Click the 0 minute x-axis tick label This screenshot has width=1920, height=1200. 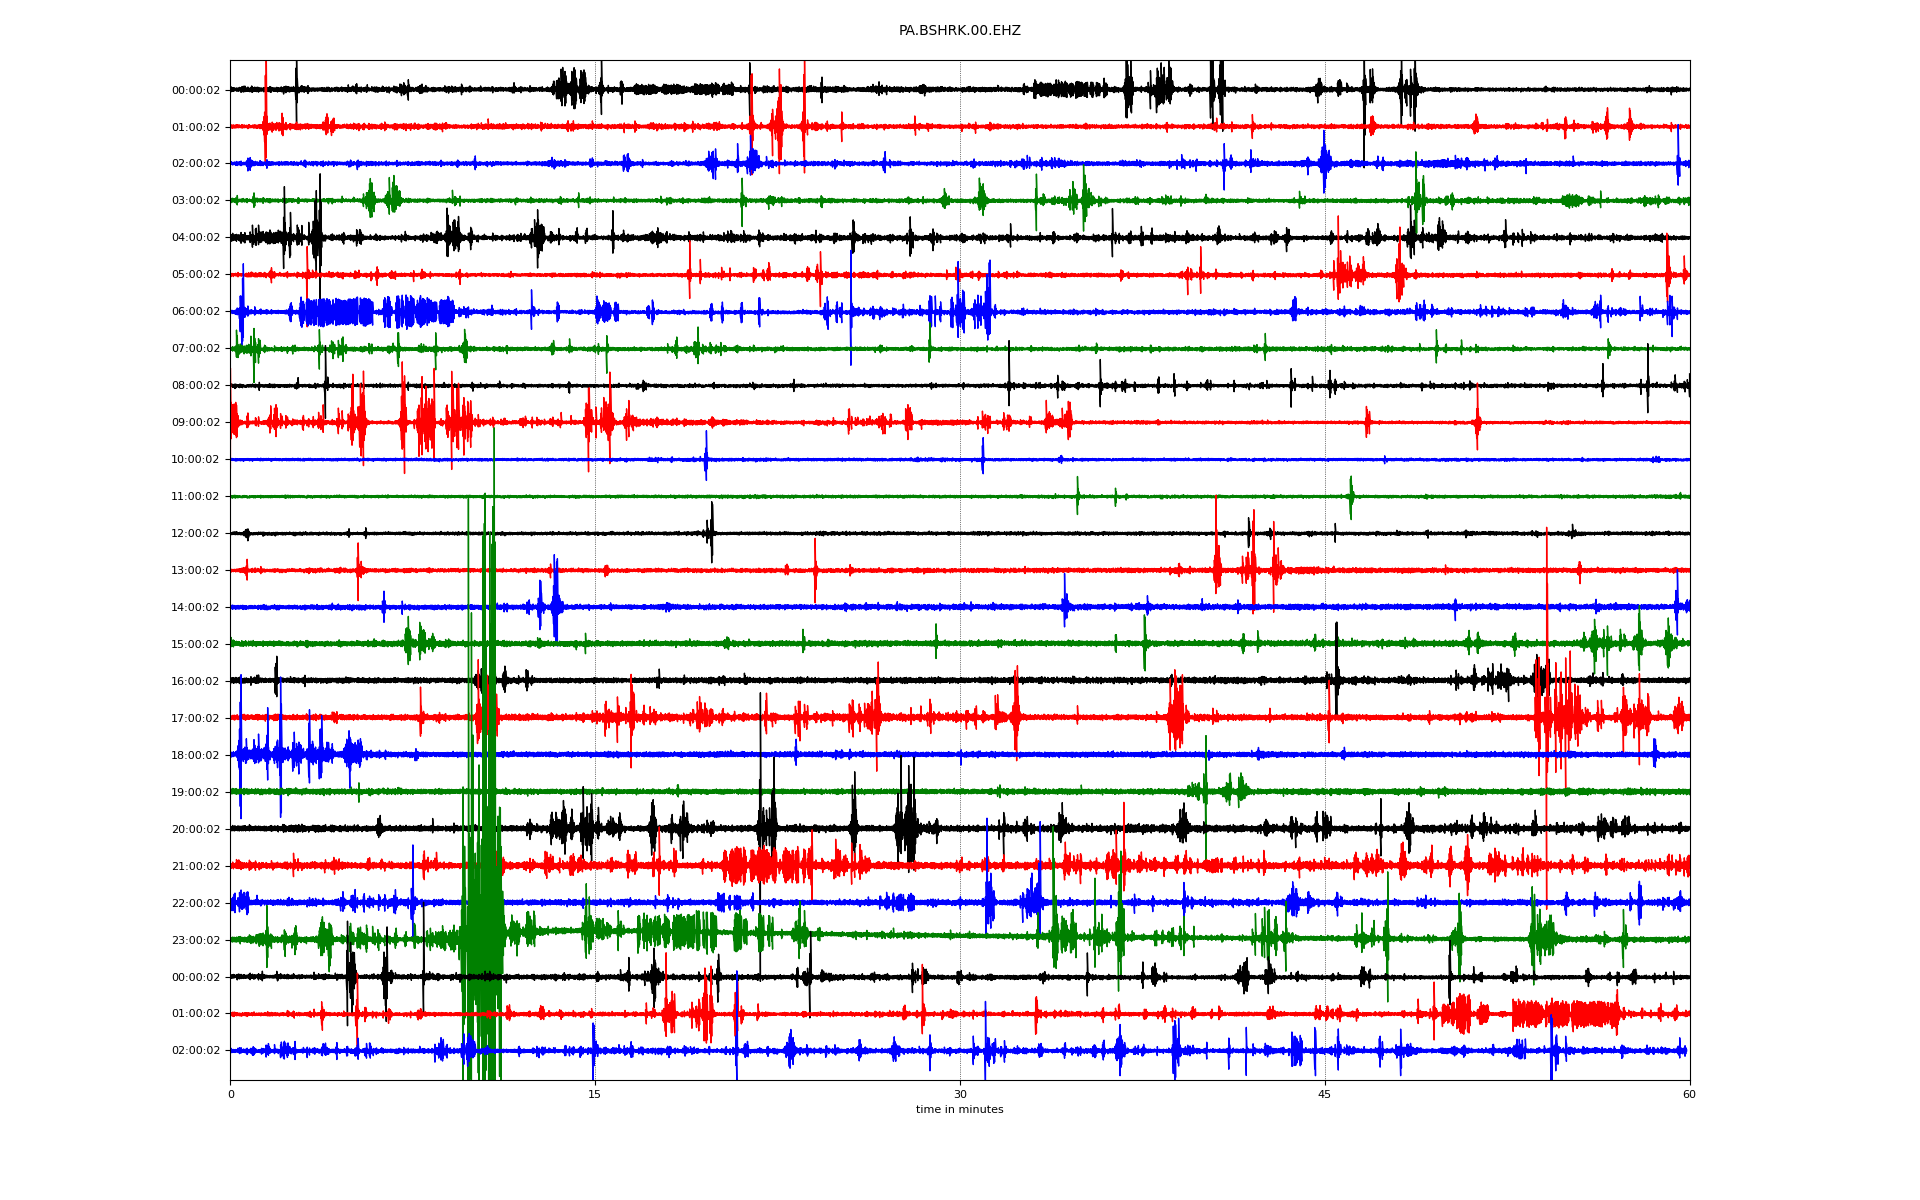pyautogui.click(x=231, y=1094)
